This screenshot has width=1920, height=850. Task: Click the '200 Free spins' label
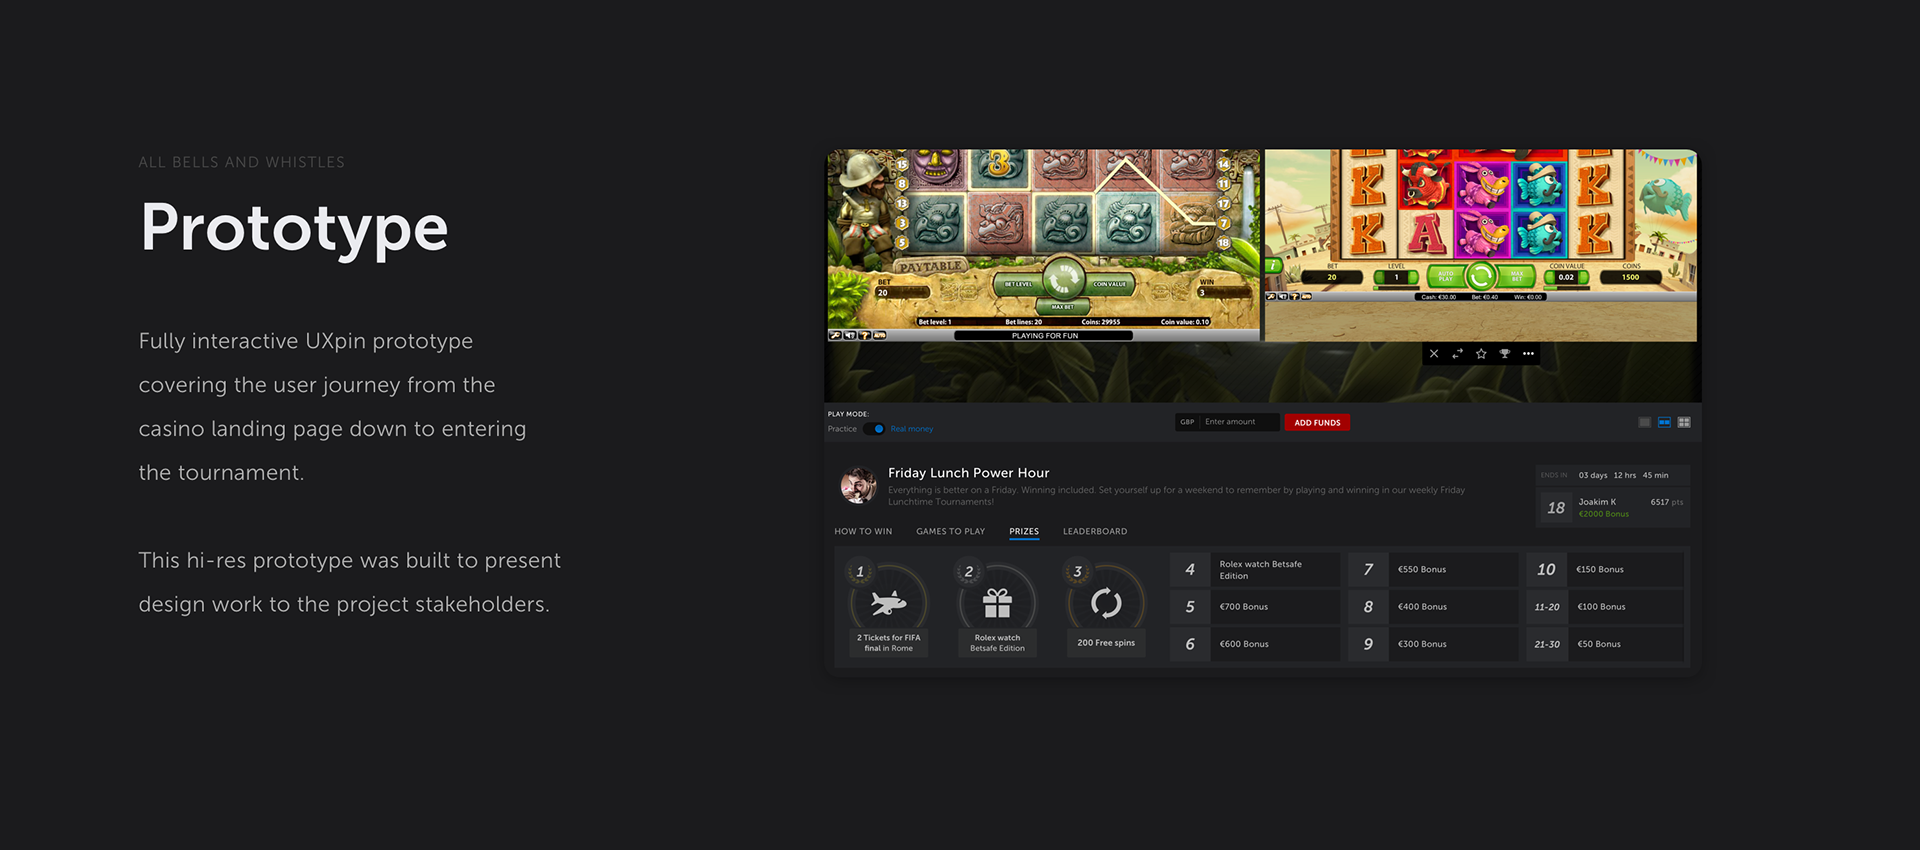[1106, 643]
